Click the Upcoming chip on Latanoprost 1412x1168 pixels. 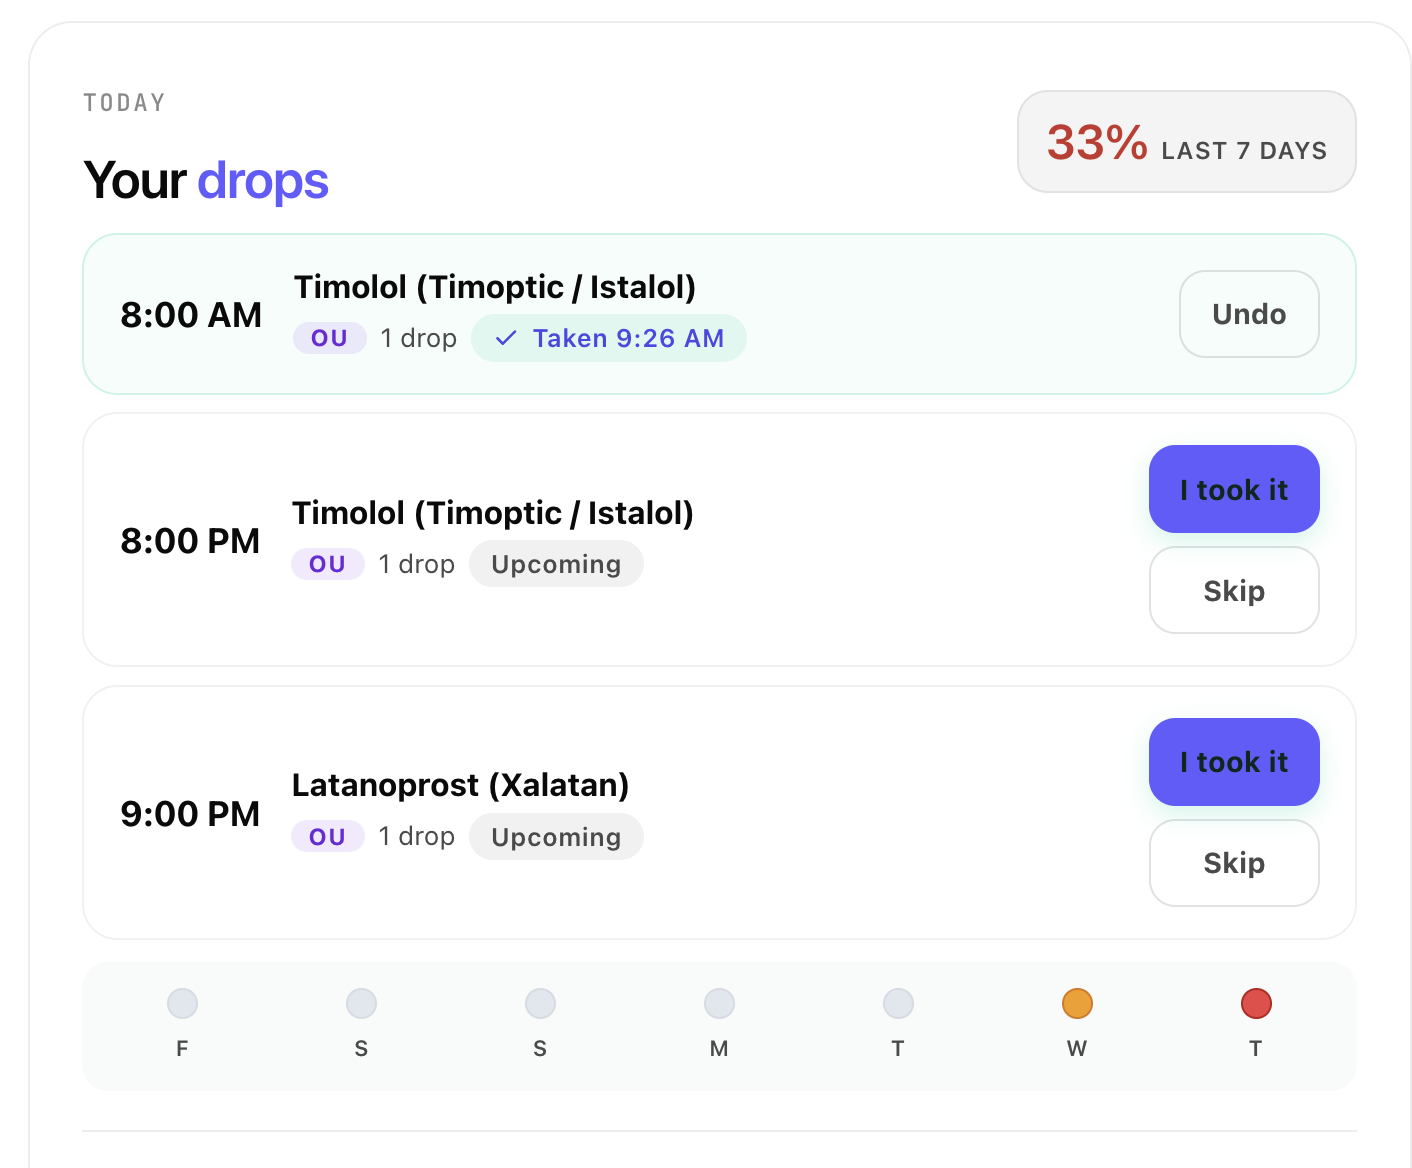tap(556, 837)
